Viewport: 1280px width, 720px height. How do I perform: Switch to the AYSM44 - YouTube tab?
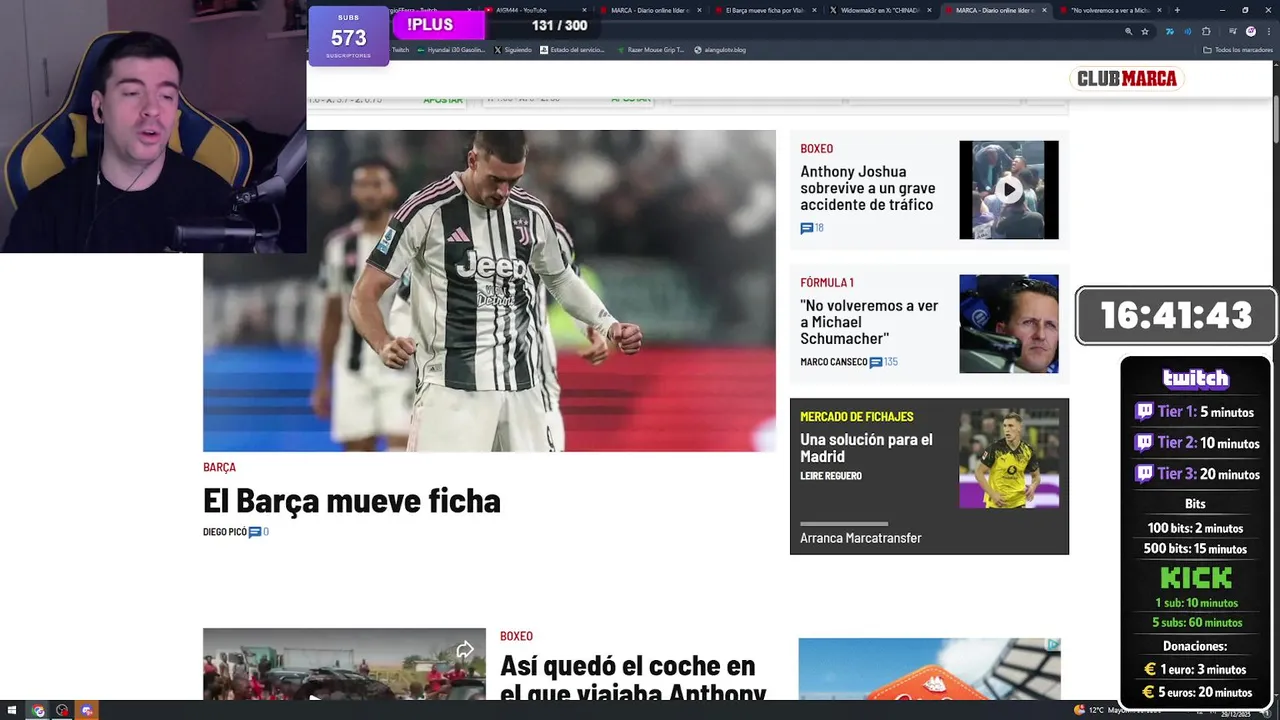pyautogui.click(x=535, y=10)
